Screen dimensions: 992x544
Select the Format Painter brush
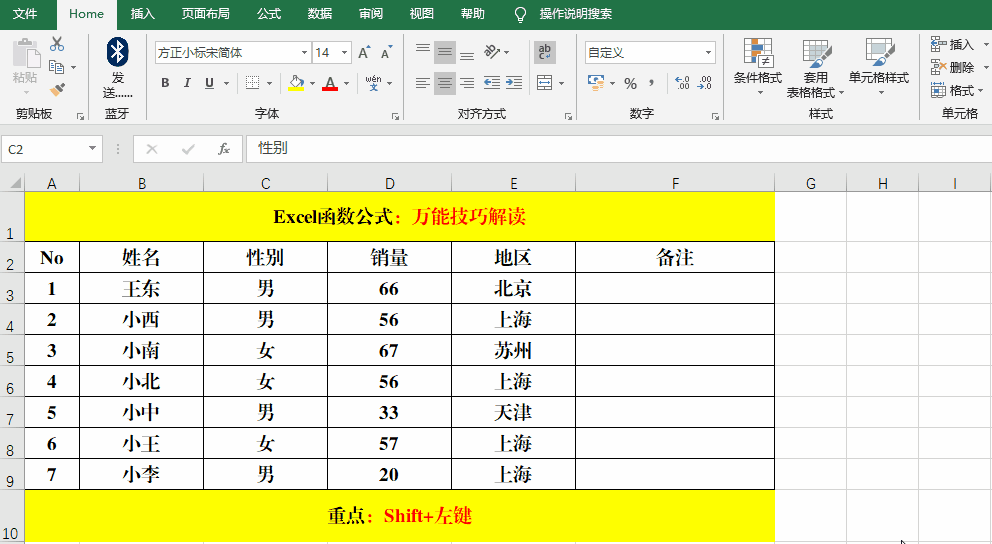coord(57,89)
